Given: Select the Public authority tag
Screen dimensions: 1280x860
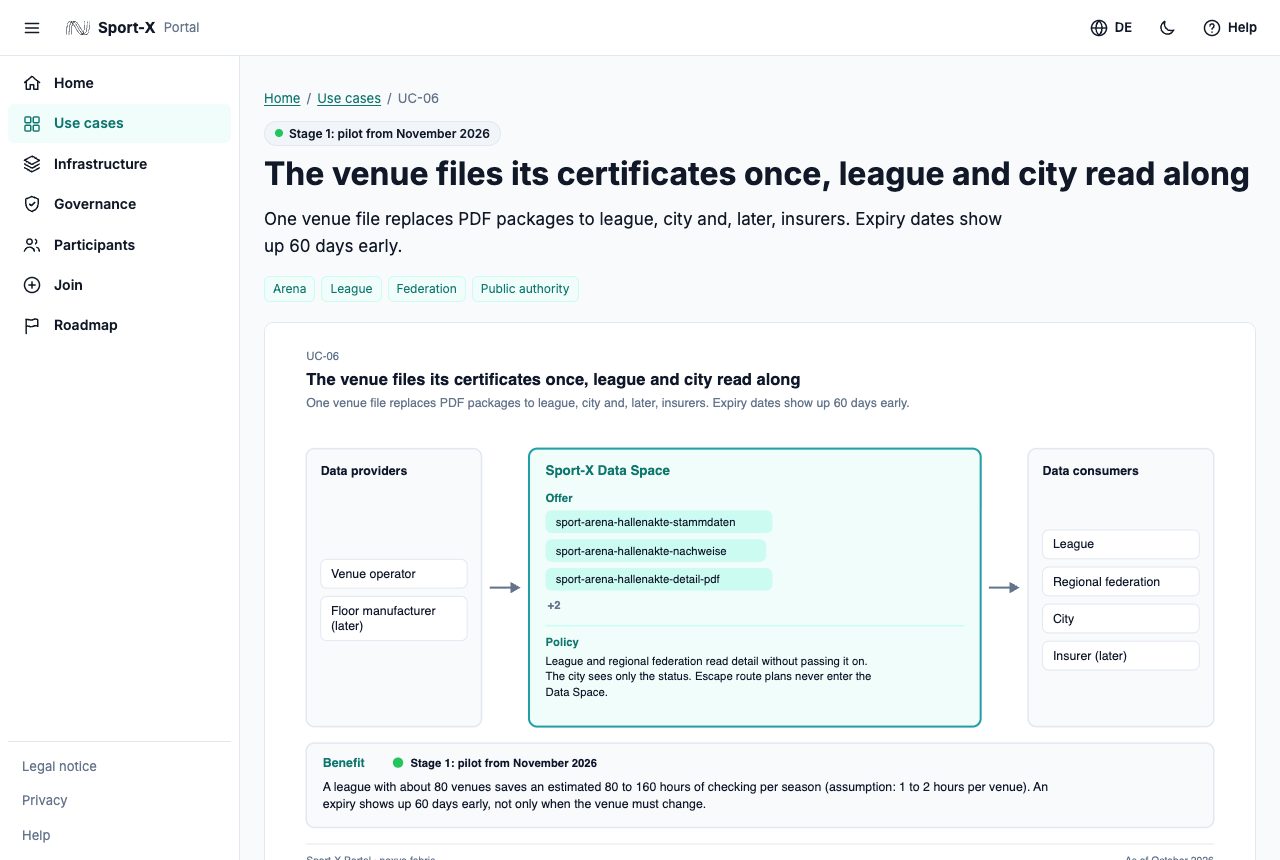Looking at the screenshot, I should click(525, 289).
